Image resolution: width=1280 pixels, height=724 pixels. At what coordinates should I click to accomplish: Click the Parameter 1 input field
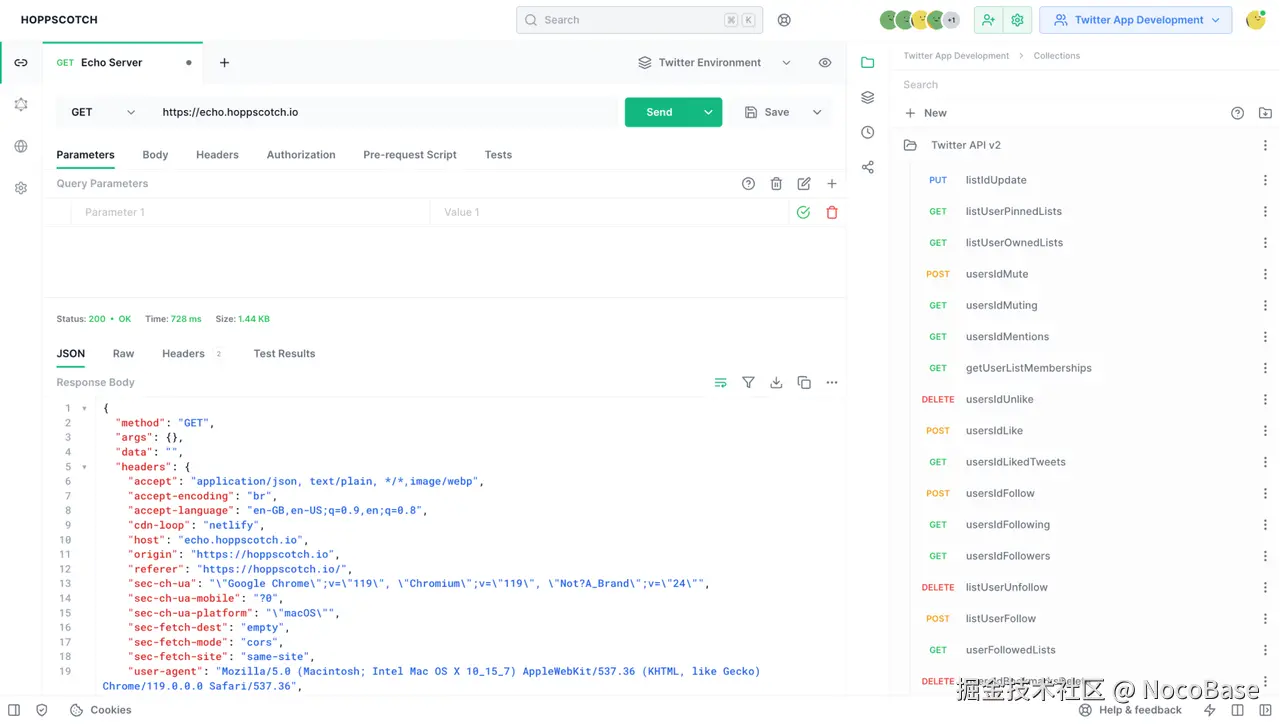pos(250,212)
